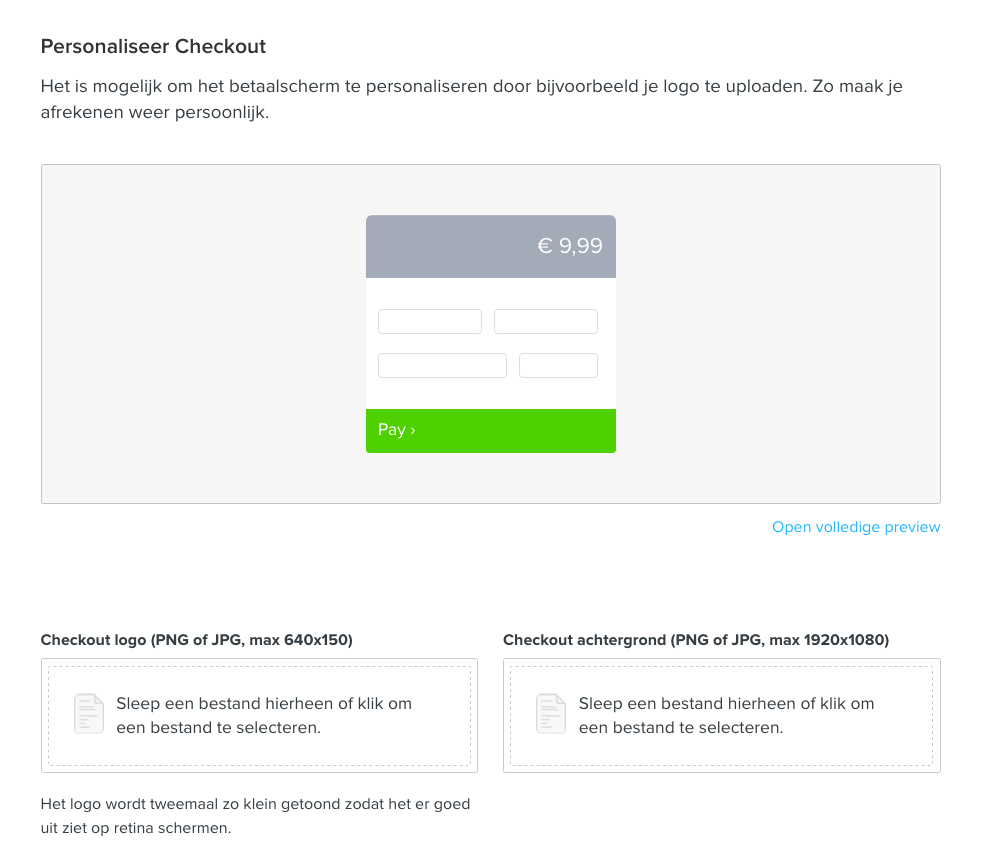Select a file for the Checkout logo upload

click(x=259, y=715)
